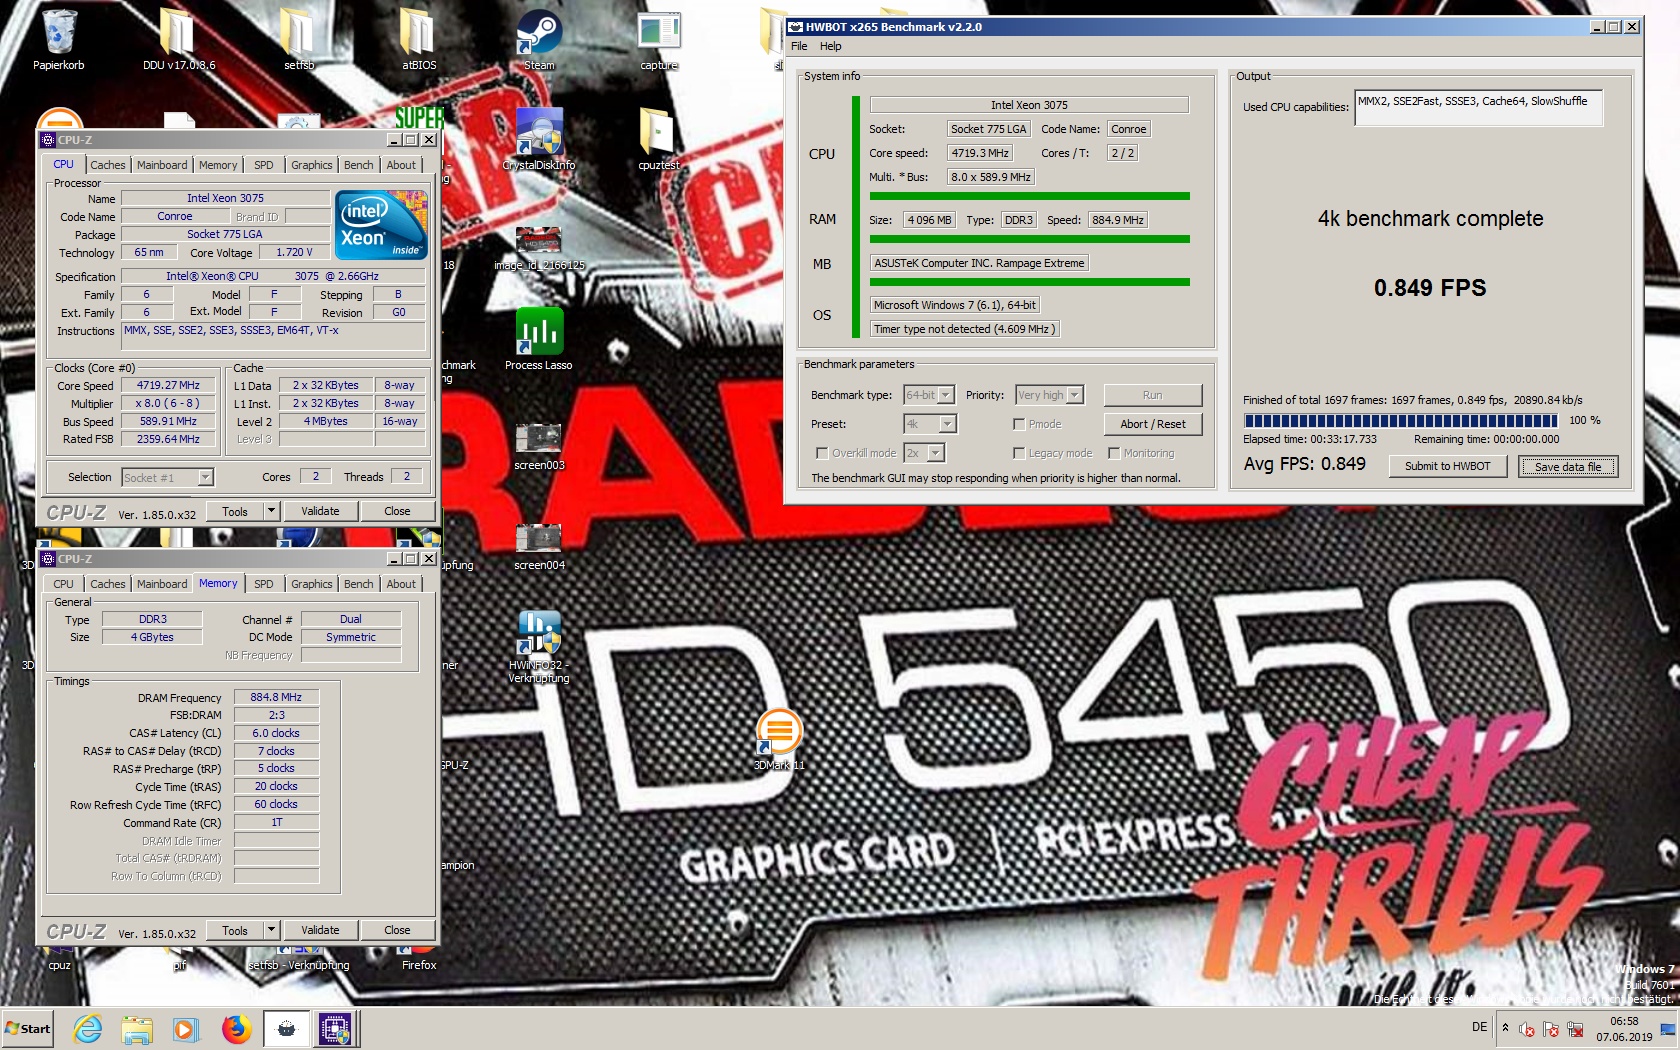Open Firefox from the taskbar
Image resolution: width=1680 pixels, height=1050 pixels.
coord(236,1029)
